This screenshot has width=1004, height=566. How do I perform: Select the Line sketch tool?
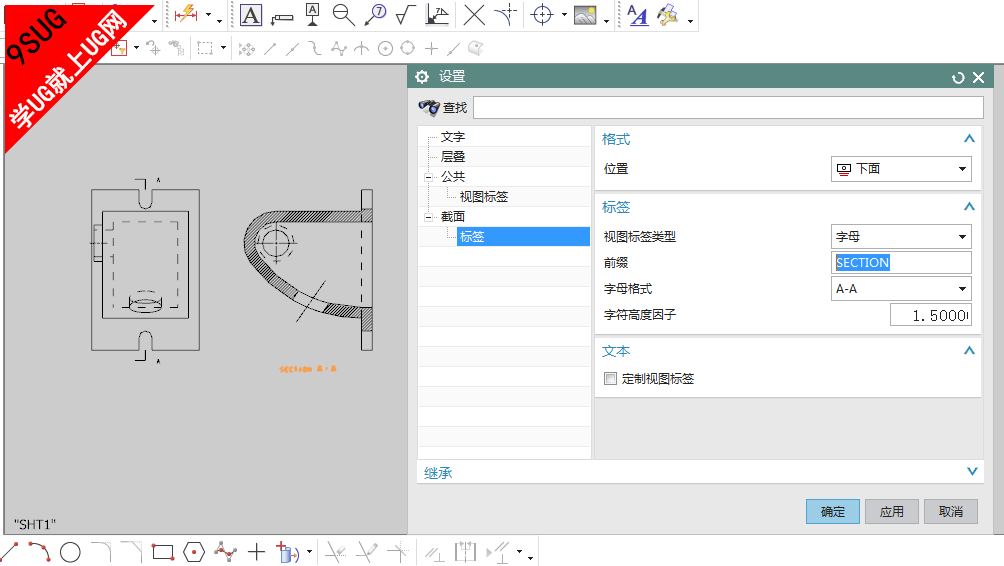tap(9, 551)
